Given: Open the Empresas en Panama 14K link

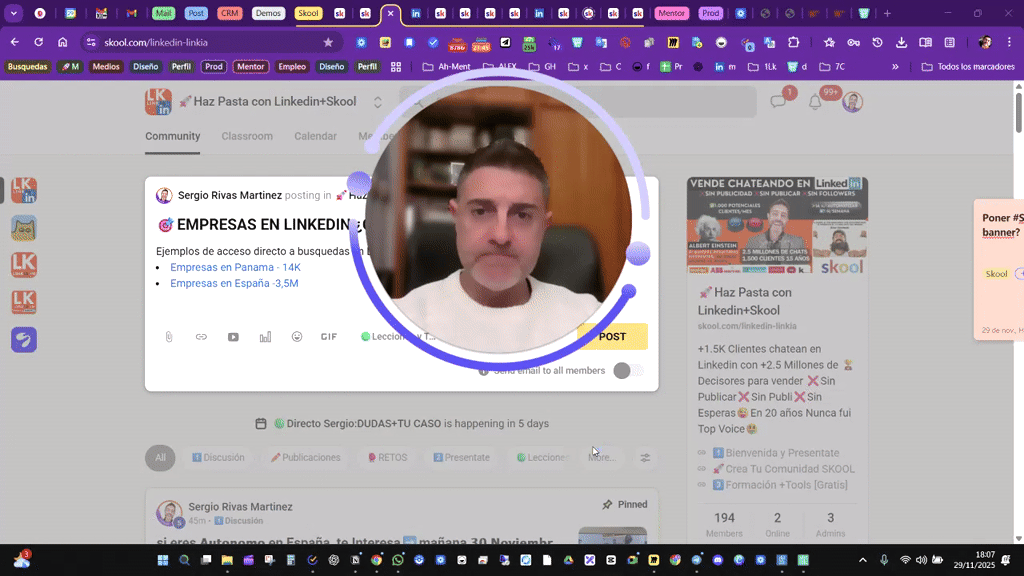Looking at the screenshot, I should (x=232, y=267).
